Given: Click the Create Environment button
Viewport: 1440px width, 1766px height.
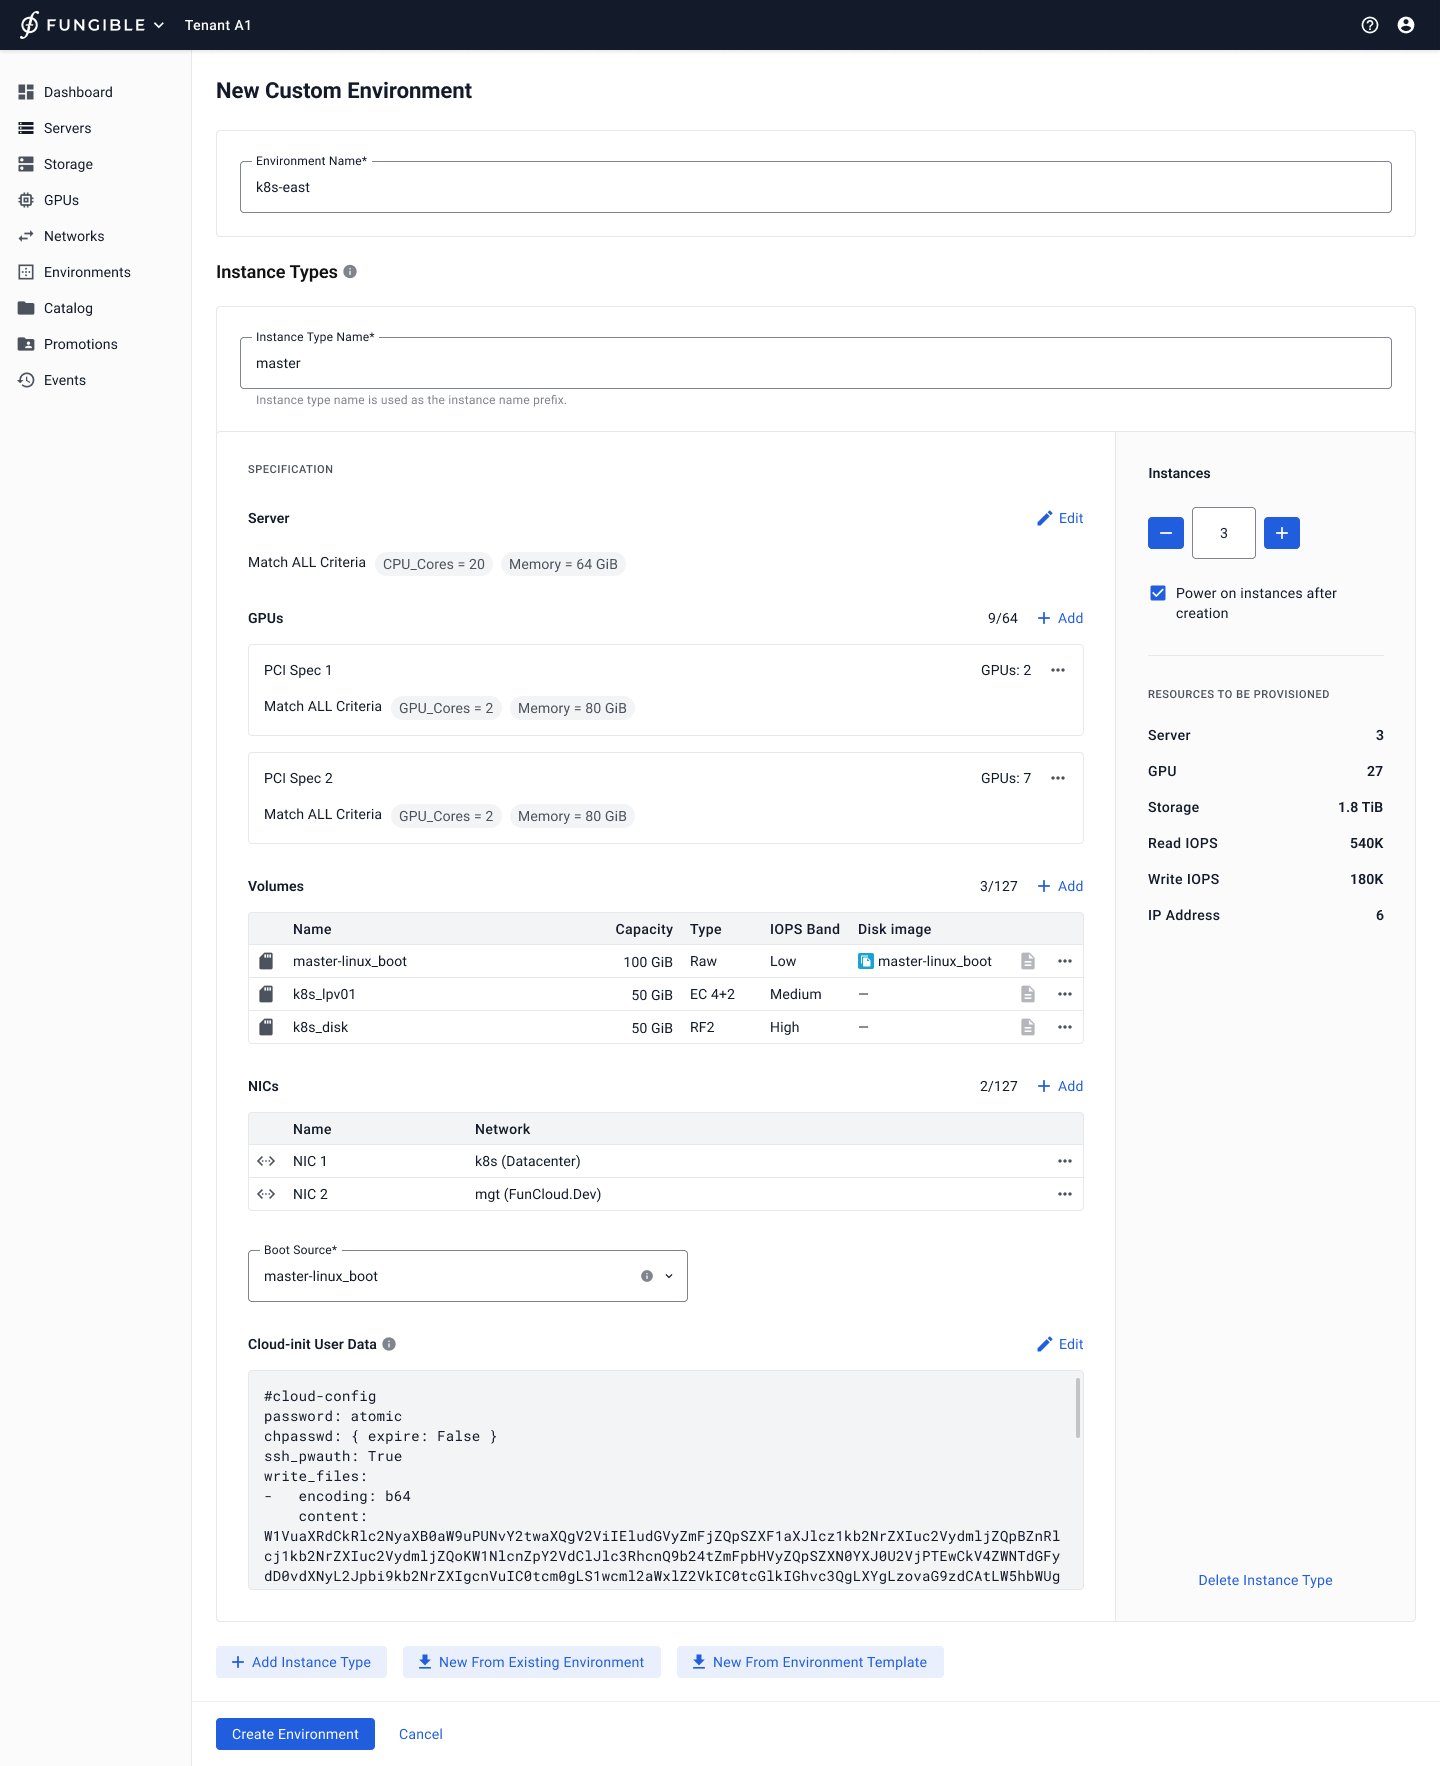Looking at the screenshot, I should [295, 1734].
